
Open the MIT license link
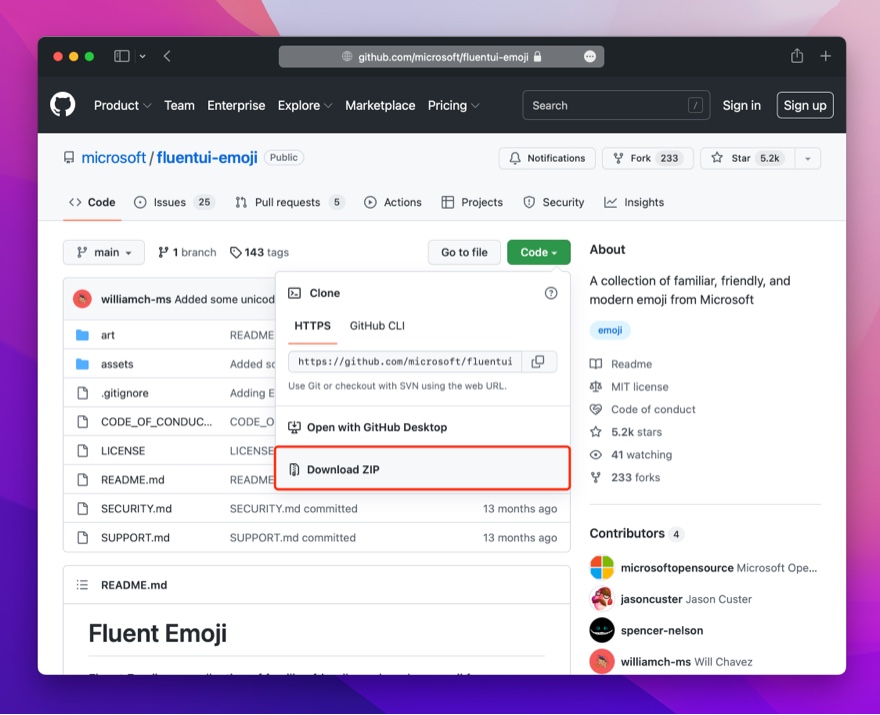coord(629,387)
